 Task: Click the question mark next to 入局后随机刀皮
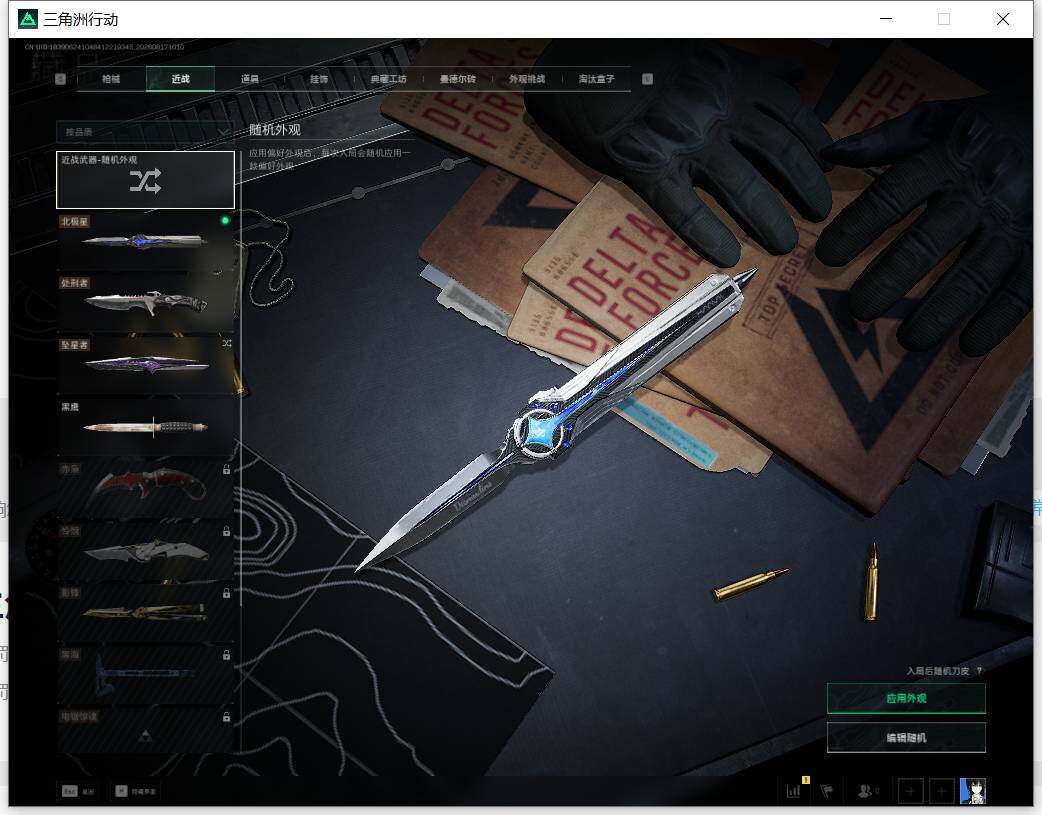click(980, 671)
